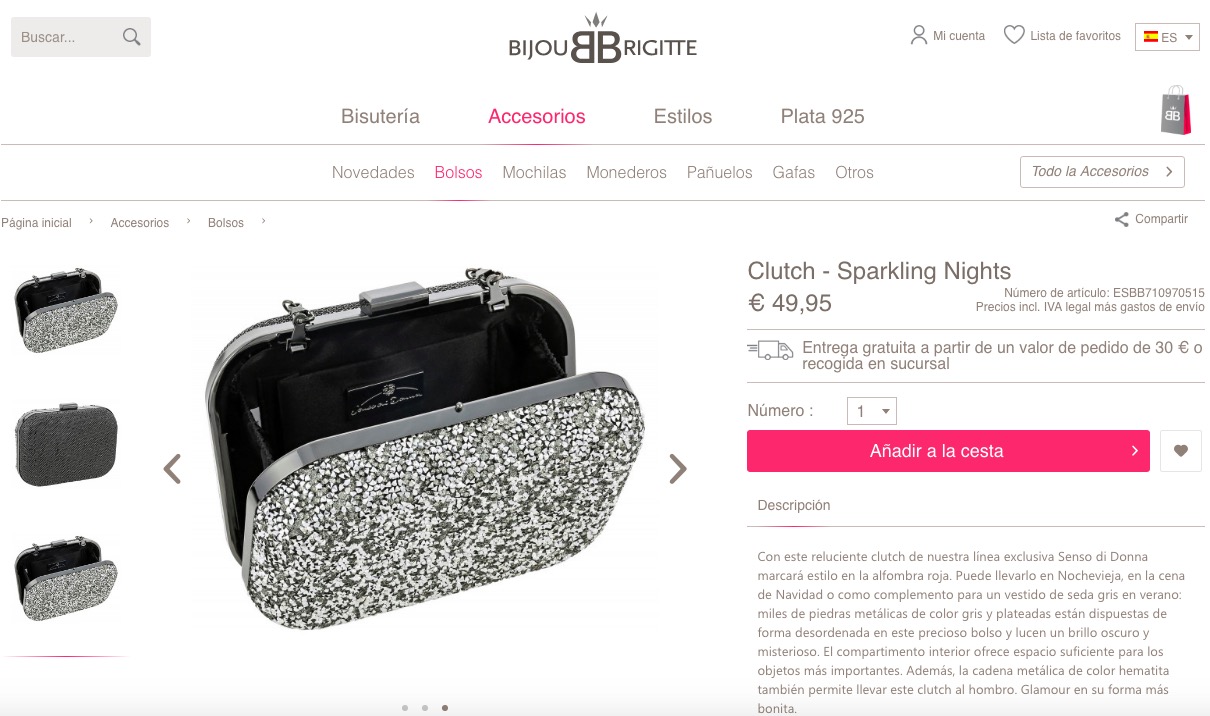Go to Accesorios breadcrumb link
This screenshot has height=716, width=1210.
click(x=139, y=223)
